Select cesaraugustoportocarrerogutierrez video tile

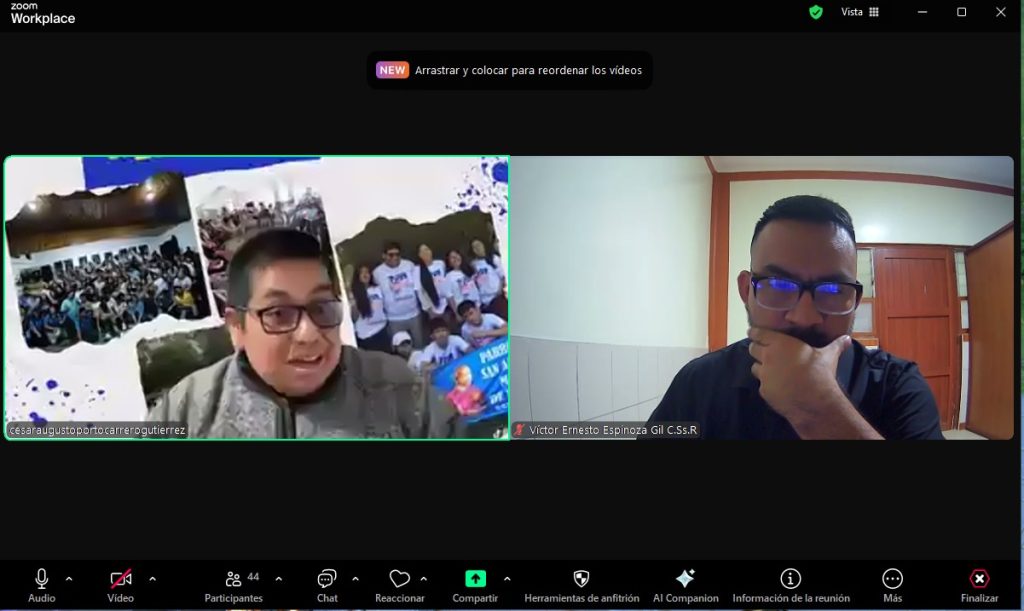[x=256, y=297]
